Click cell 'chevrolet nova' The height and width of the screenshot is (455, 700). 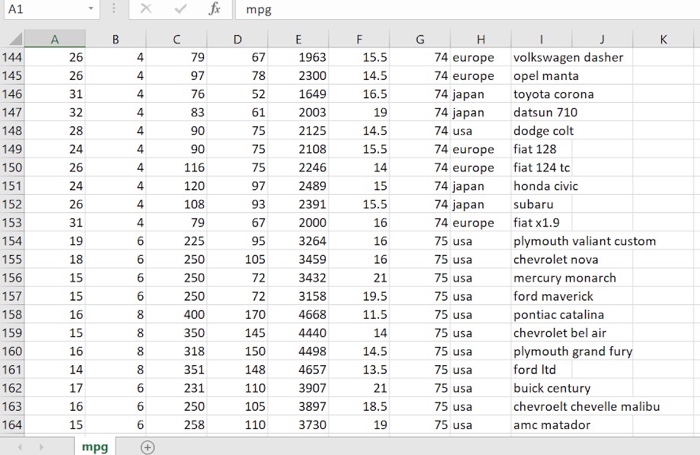[x=555, y=259]
